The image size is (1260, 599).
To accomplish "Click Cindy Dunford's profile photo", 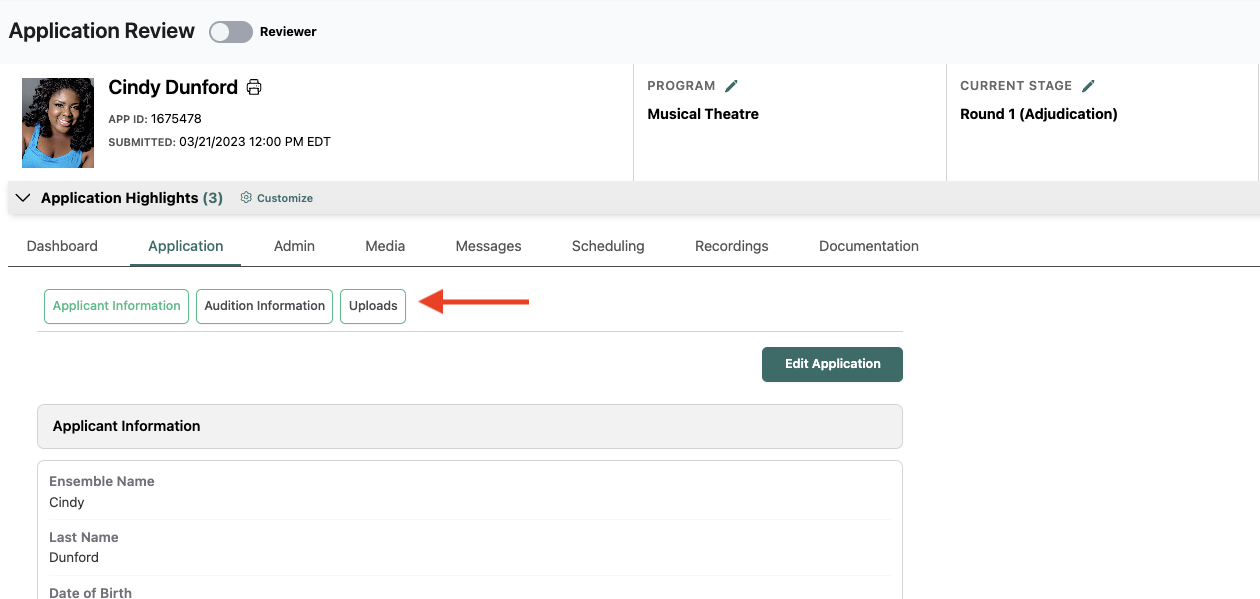I will coord(58,123).
